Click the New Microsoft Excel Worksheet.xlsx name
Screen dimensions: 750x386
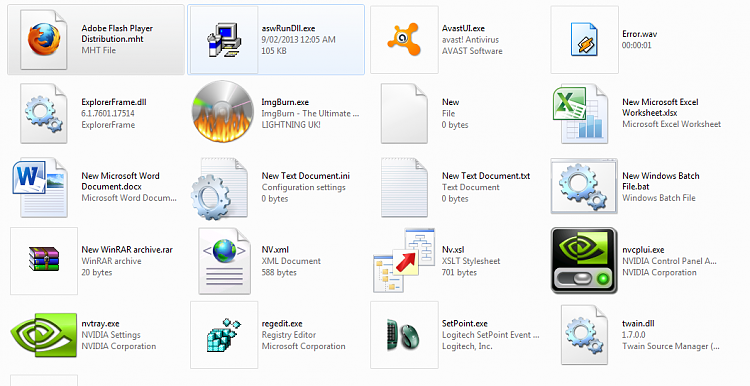pyautogui.click(x=660, y=107)
